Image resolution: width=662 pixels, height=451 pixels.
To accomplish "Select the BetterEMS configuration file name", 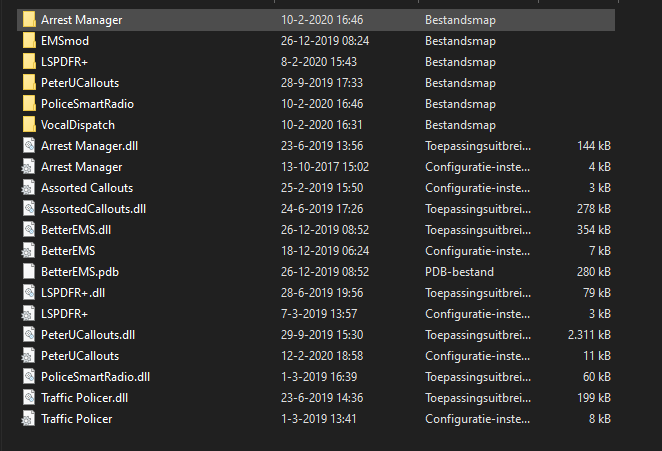I will [68, 250].
